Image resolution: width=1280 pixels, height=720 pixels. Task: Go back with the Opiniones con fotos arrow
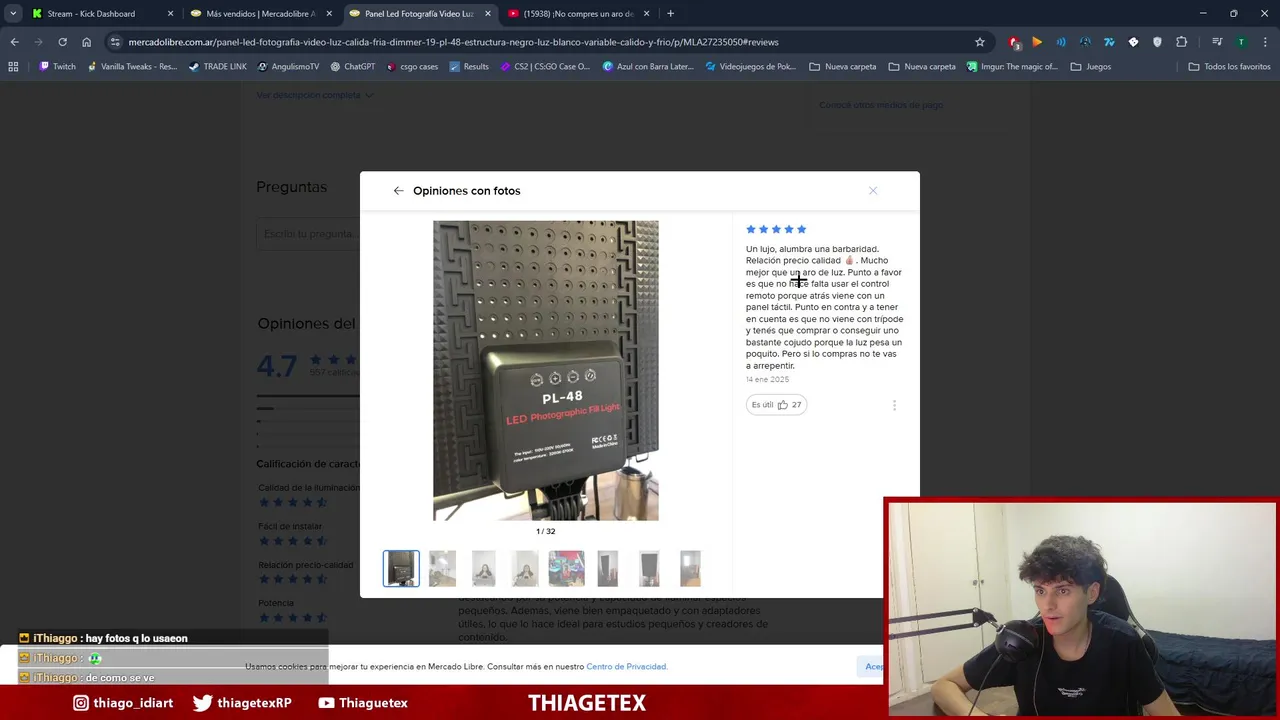coord(398,190)
